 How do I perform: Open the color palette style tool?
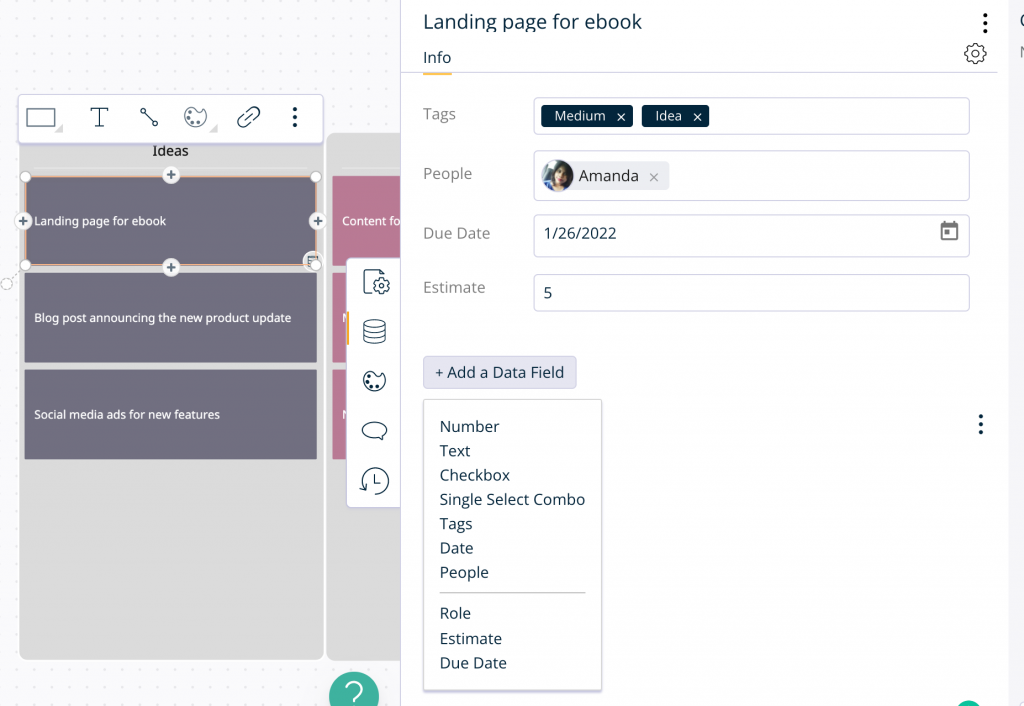tap(195, 118)
